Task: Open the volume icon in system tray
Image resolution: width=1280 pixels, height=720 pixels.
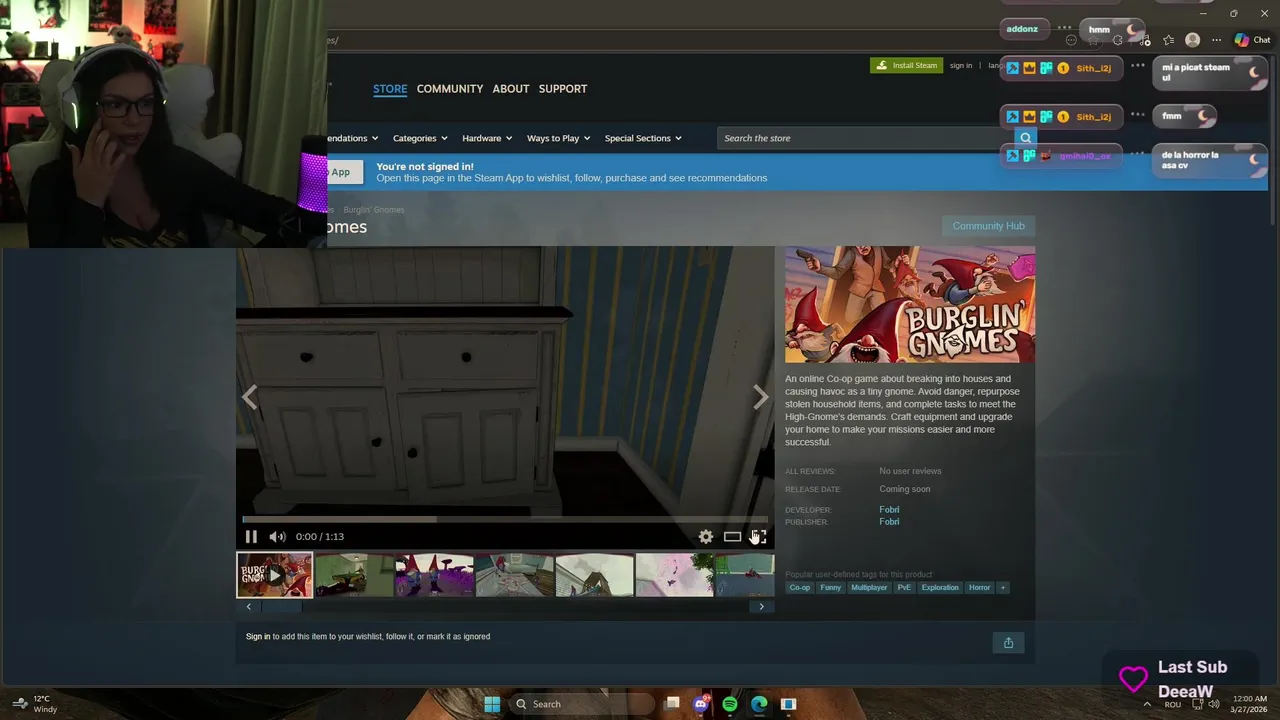Action: point(1213,704)
